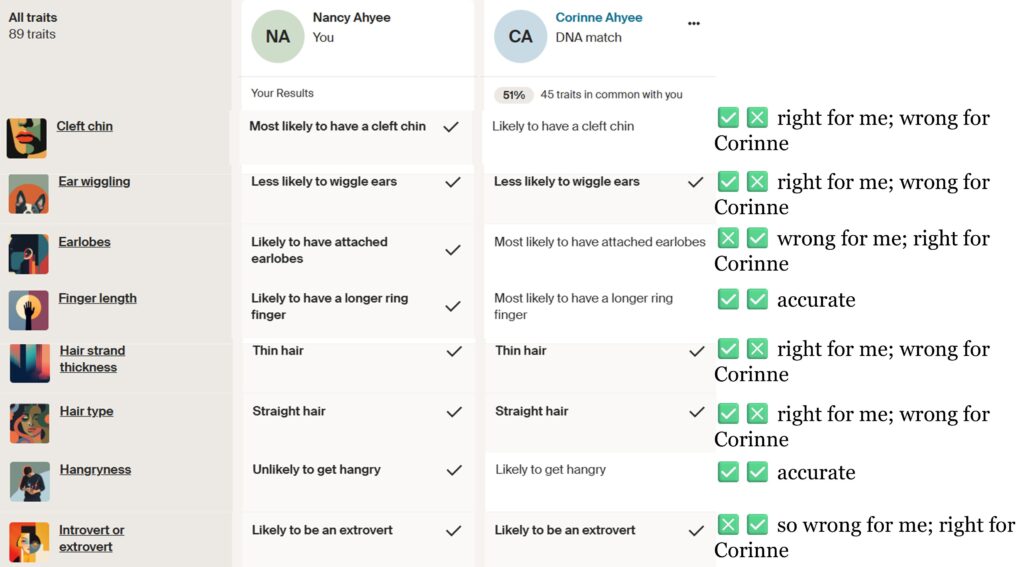
Task: Open the Introvert or extrovert icon
Action: (x=29, y=542)
